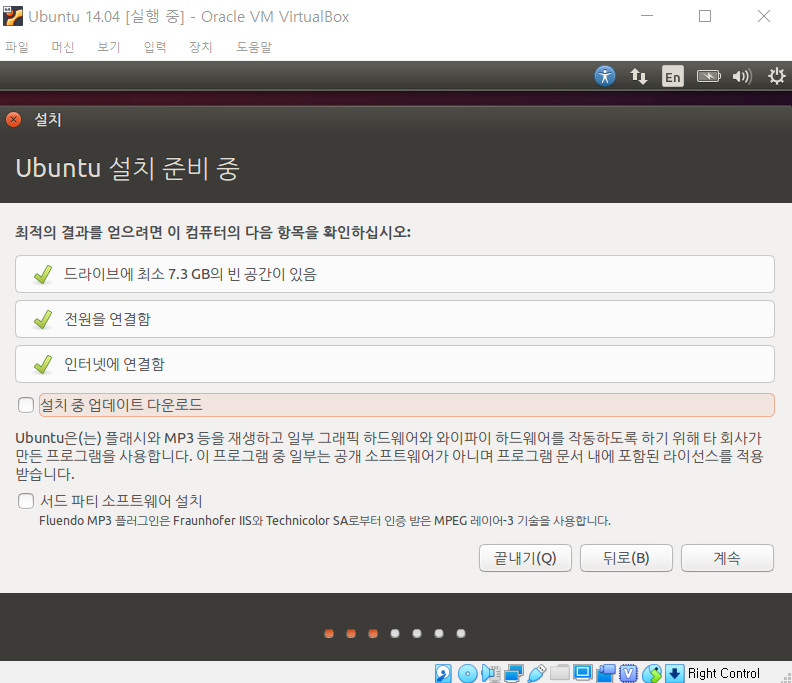792x683 pixels.
Task: Click the video capture status icon
Action: (606, 673)
